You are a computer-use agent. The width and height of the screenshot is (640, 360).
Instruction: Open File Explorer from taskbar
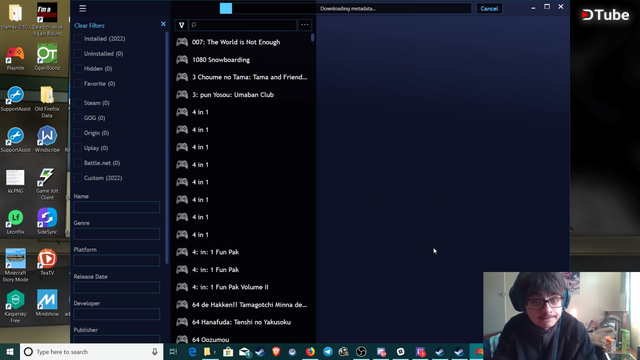pos(207,352)
